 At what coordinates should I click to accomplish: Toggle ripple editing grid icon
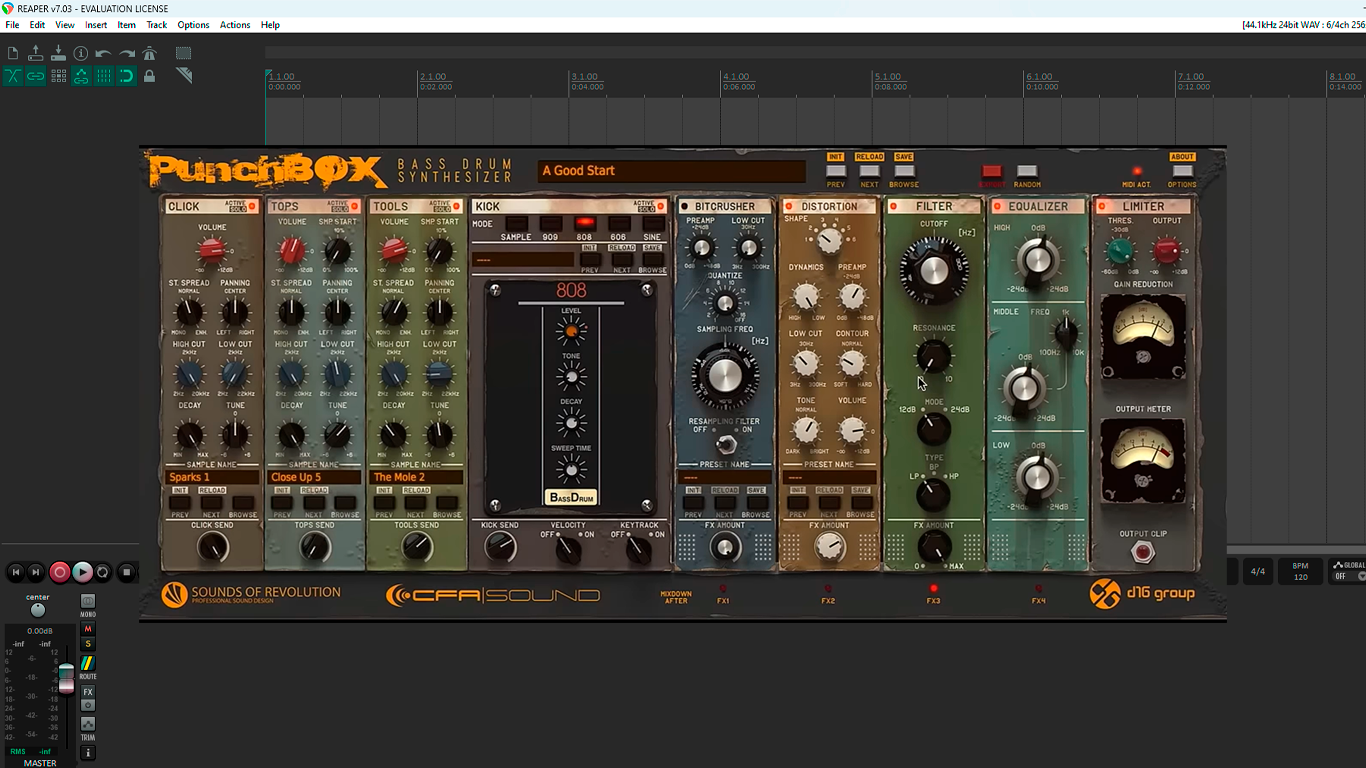58,76
